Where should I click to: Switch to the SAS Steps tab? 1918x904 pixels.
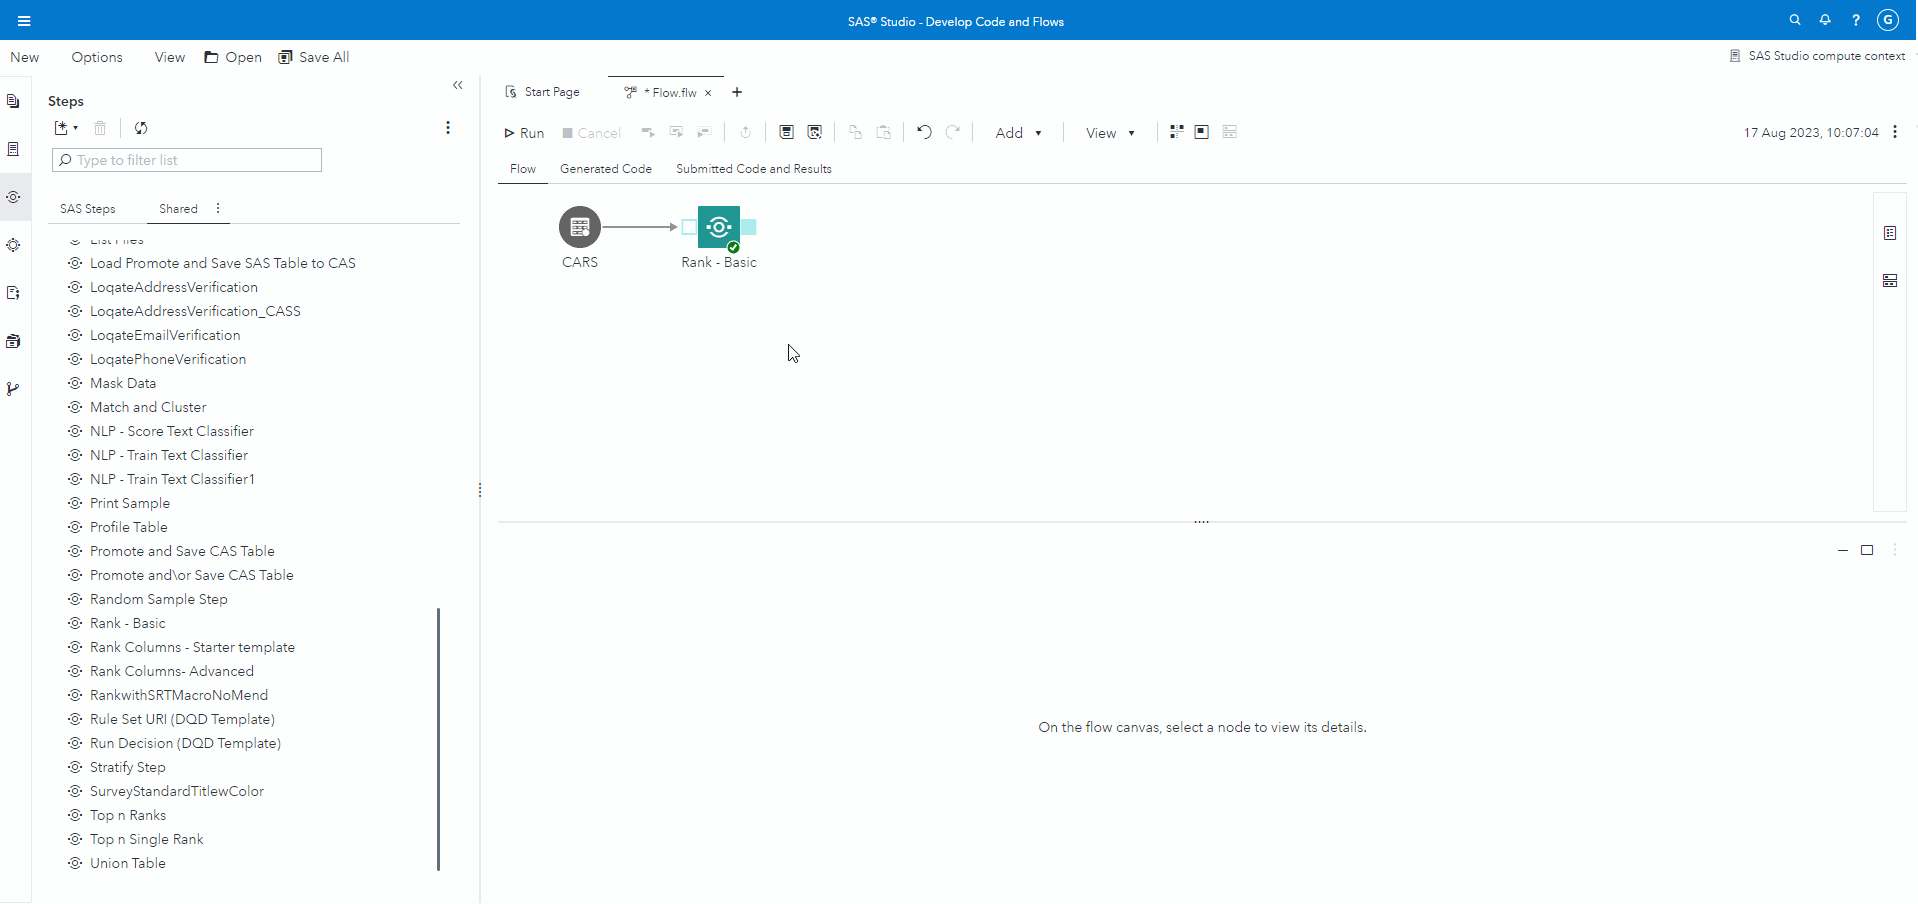[88, 208]
